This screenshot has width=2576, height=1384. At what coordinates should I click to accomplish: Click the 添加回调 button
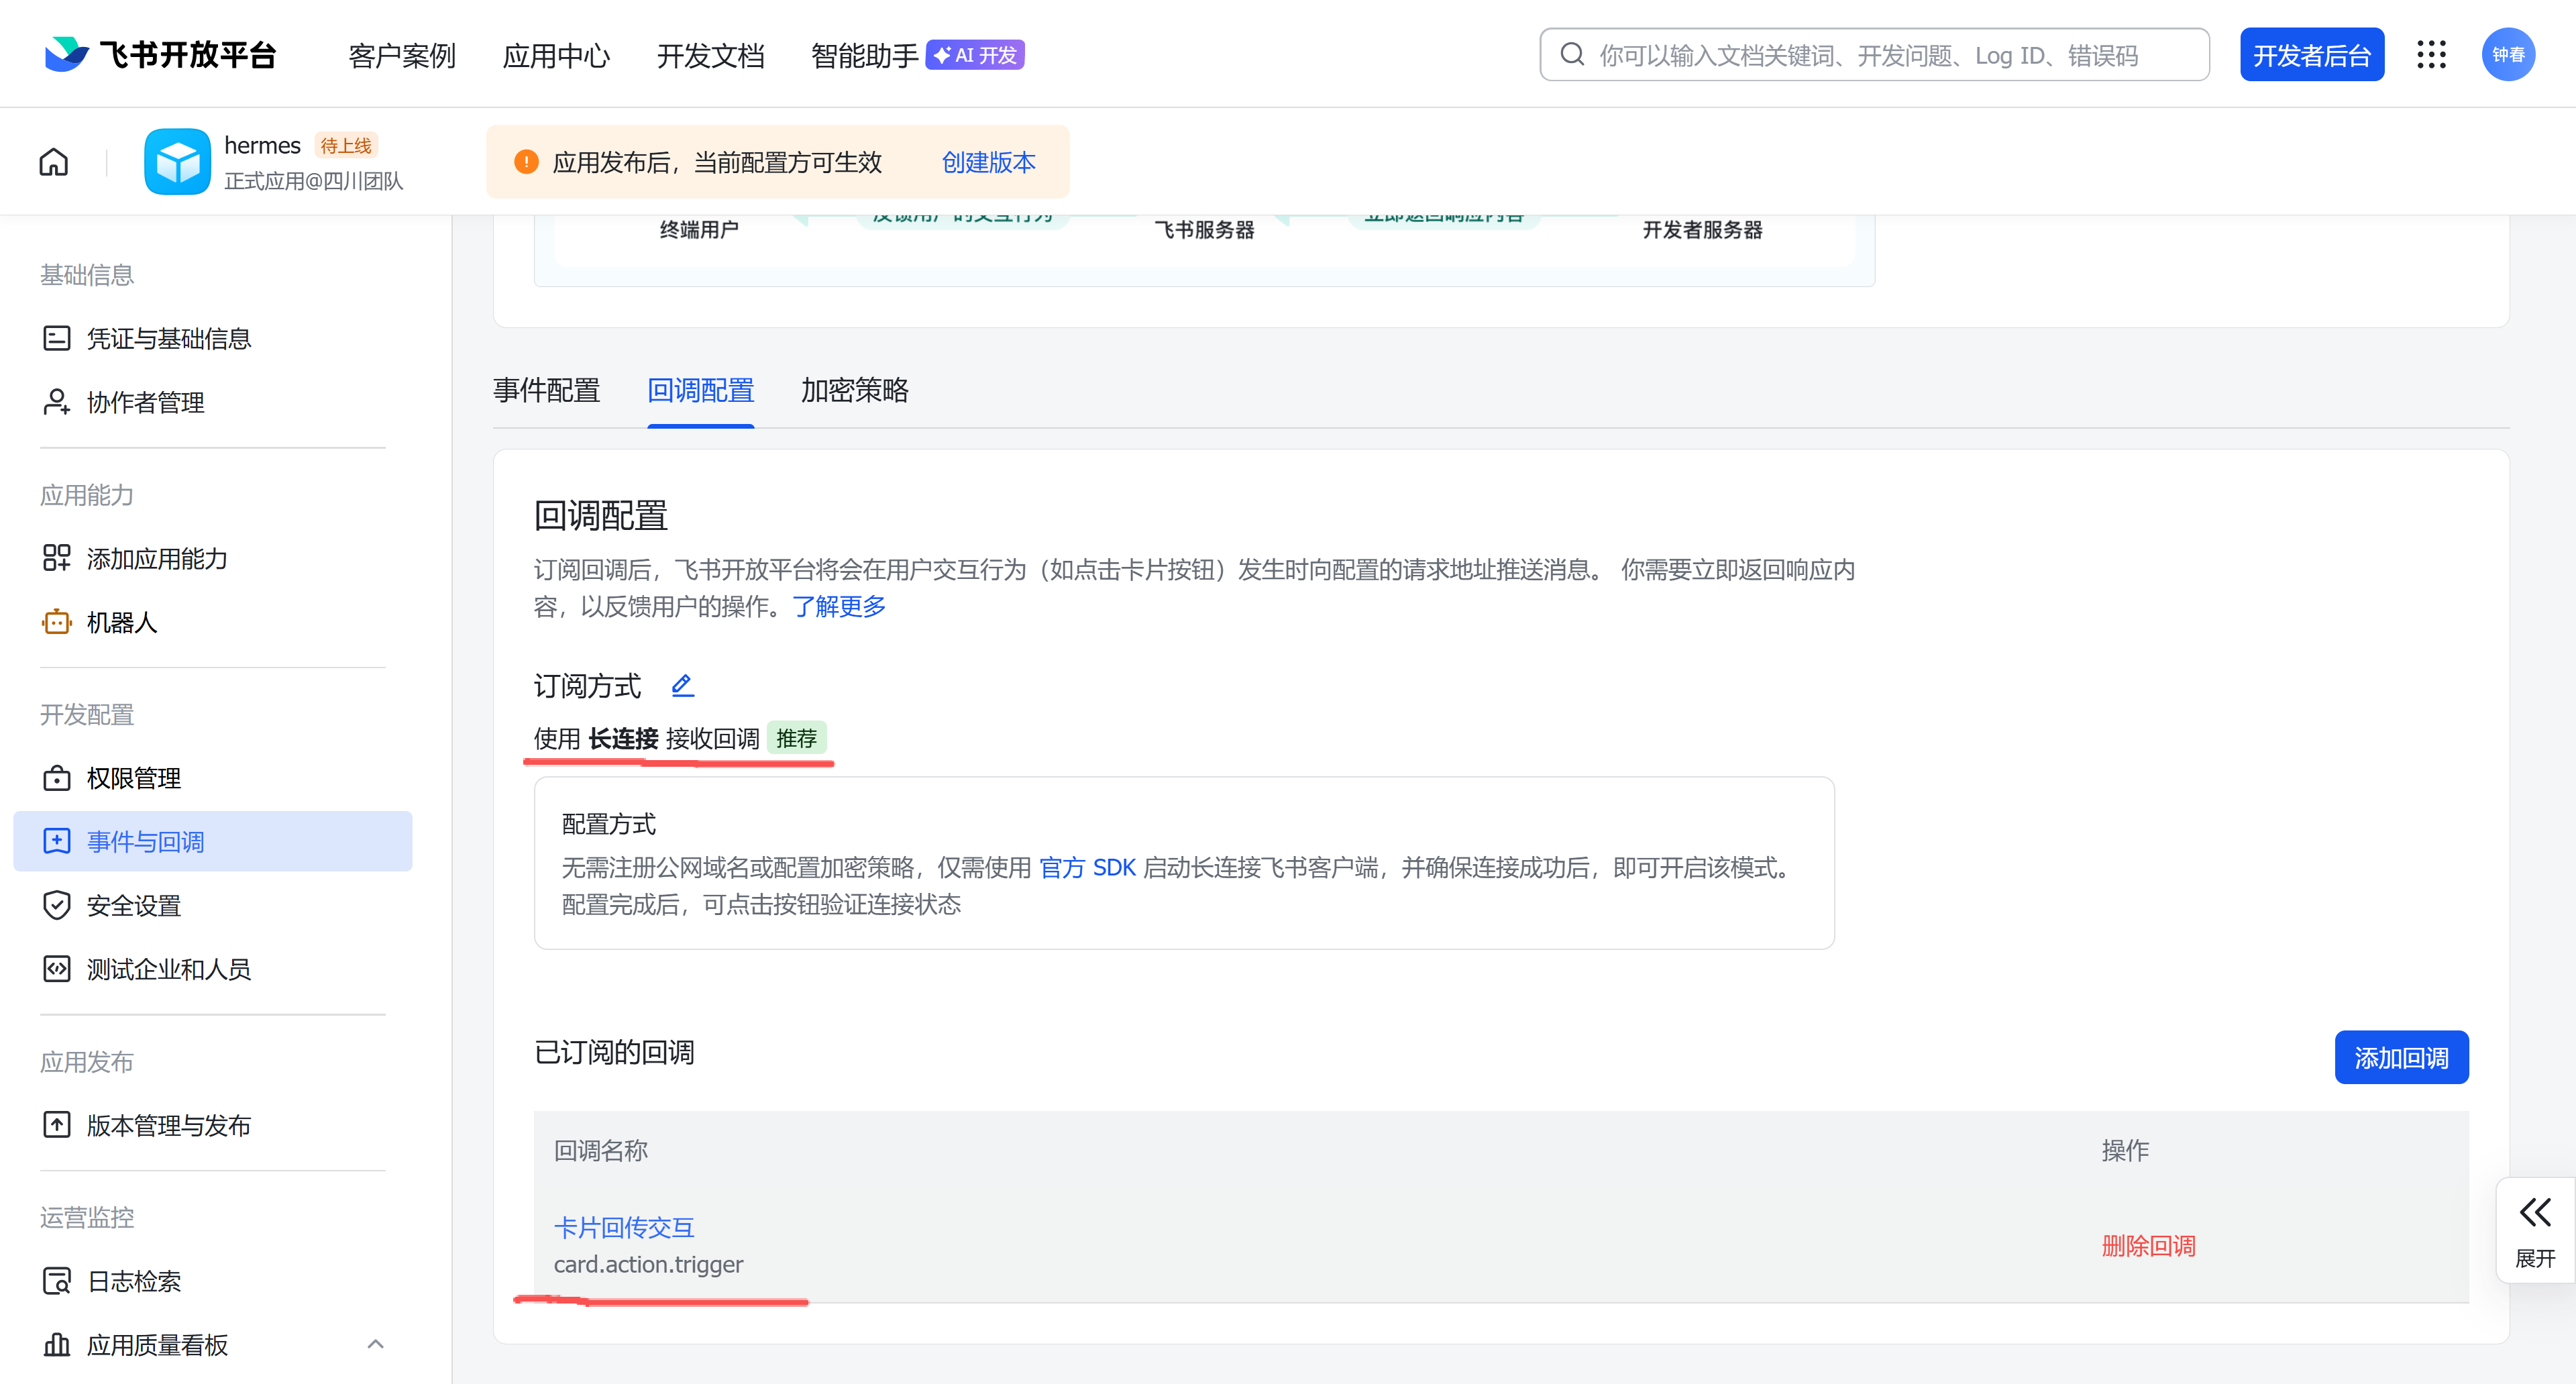click(2401, 1057)
